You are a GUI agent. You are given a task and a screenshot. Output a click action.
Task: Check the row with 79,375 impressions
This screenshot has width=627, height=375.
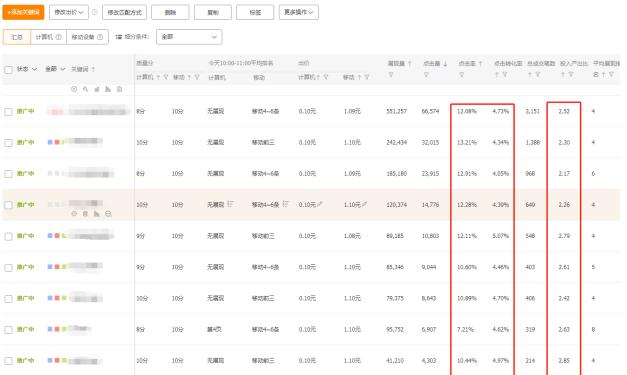click(8, 299)
